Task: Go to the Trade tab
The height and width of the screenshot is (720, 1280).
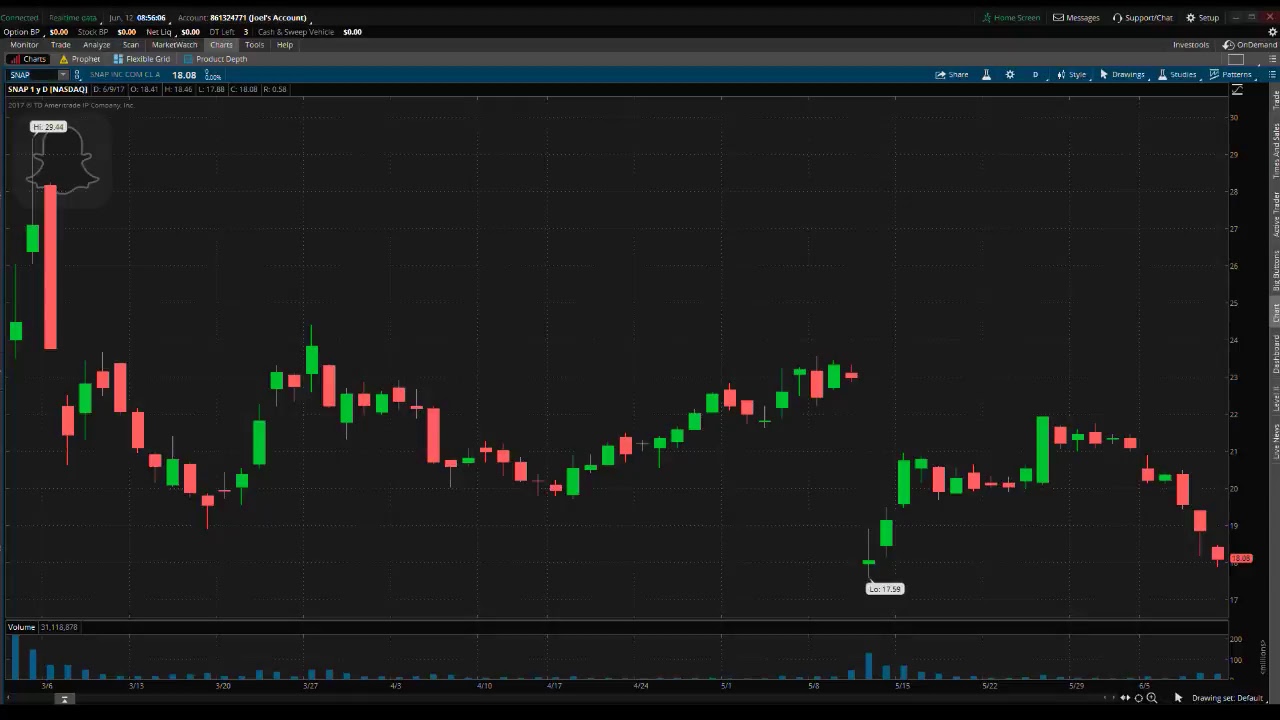Action: 61,45
